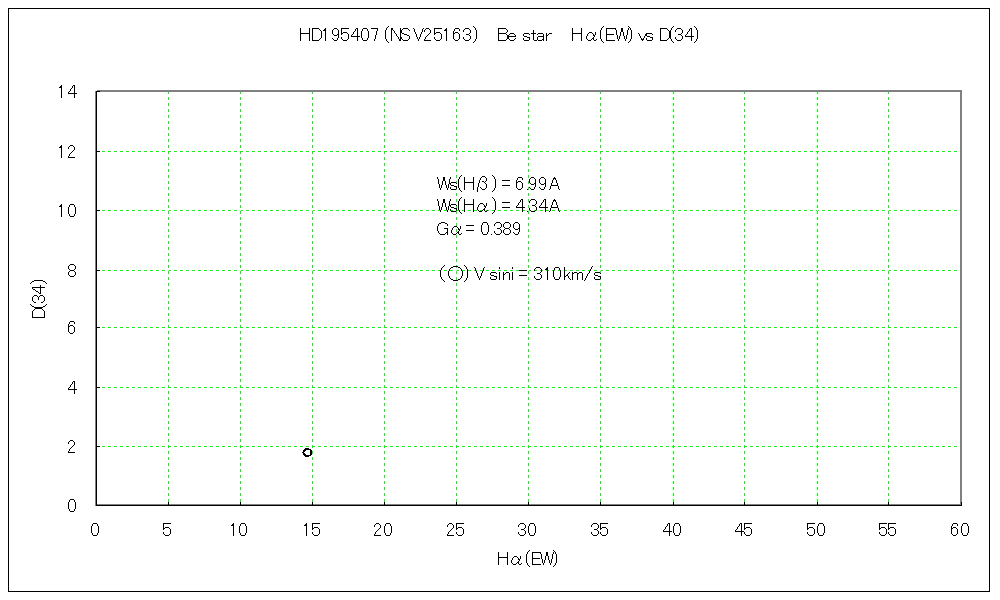Click the 35 tick label on horizontal axis
1000x600 pixels.
pos(600,528)
